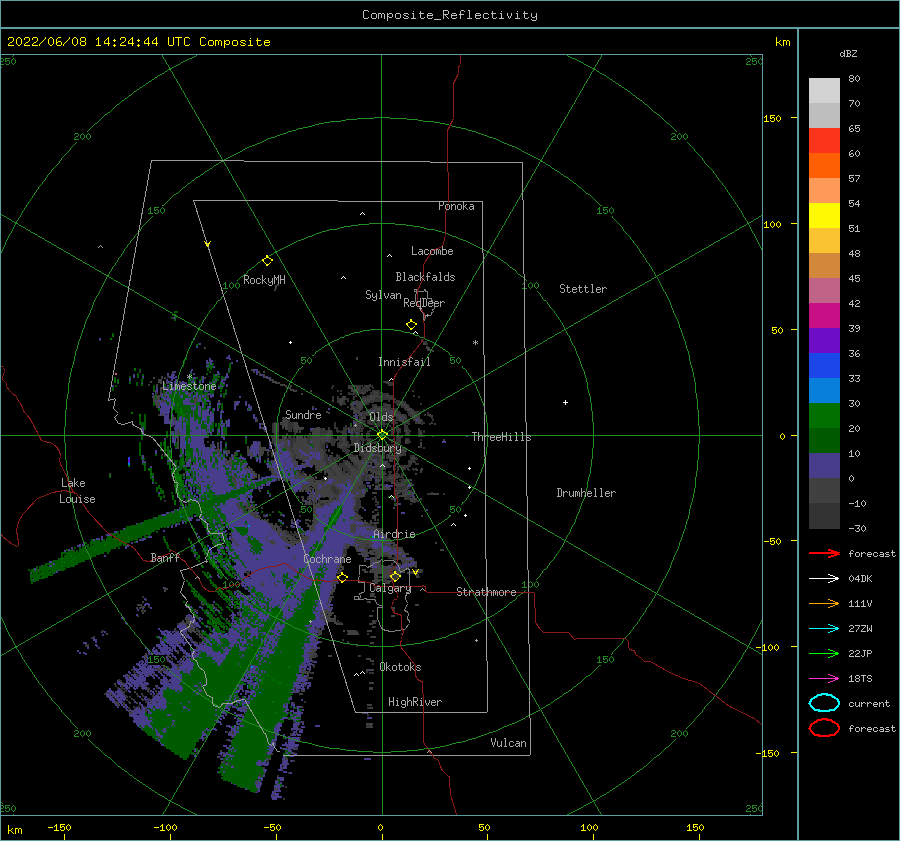
Task: Click the Blackfalds label
Action: pyautogui.click(x=425, y=277)
